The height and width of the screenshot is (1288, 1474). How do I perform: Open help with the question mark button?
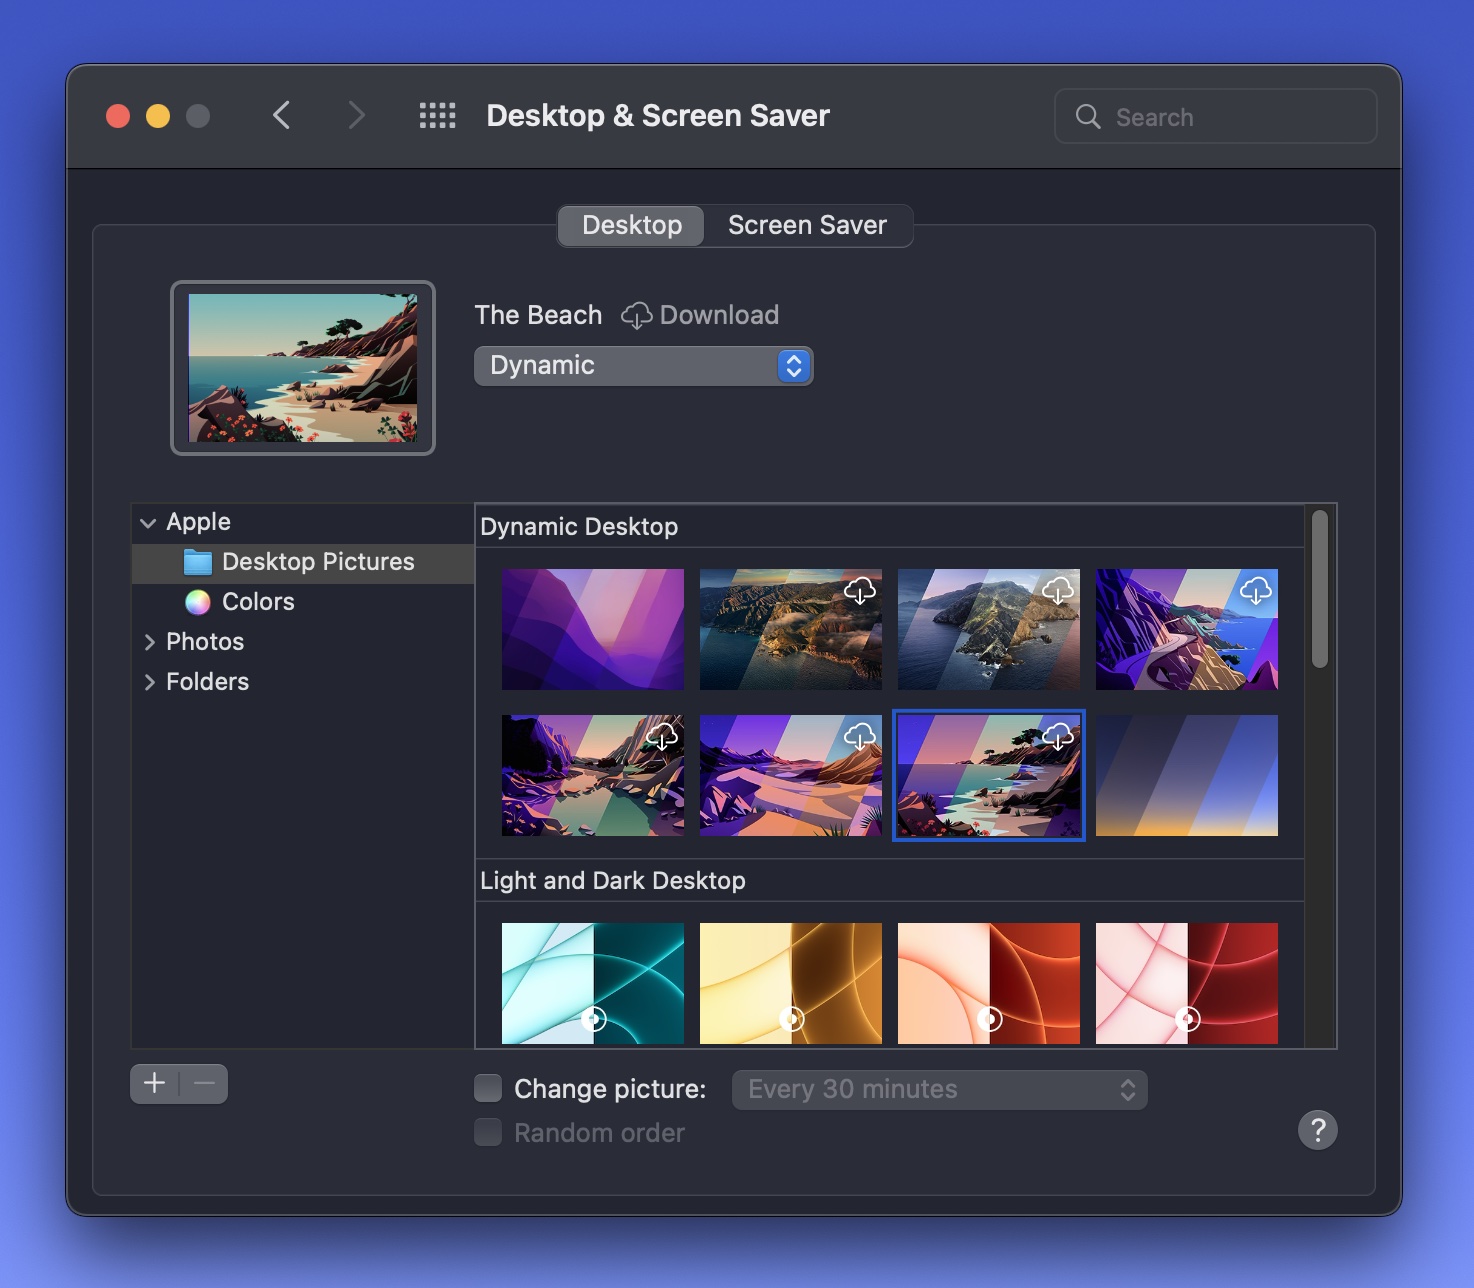click(1318, 1130)
